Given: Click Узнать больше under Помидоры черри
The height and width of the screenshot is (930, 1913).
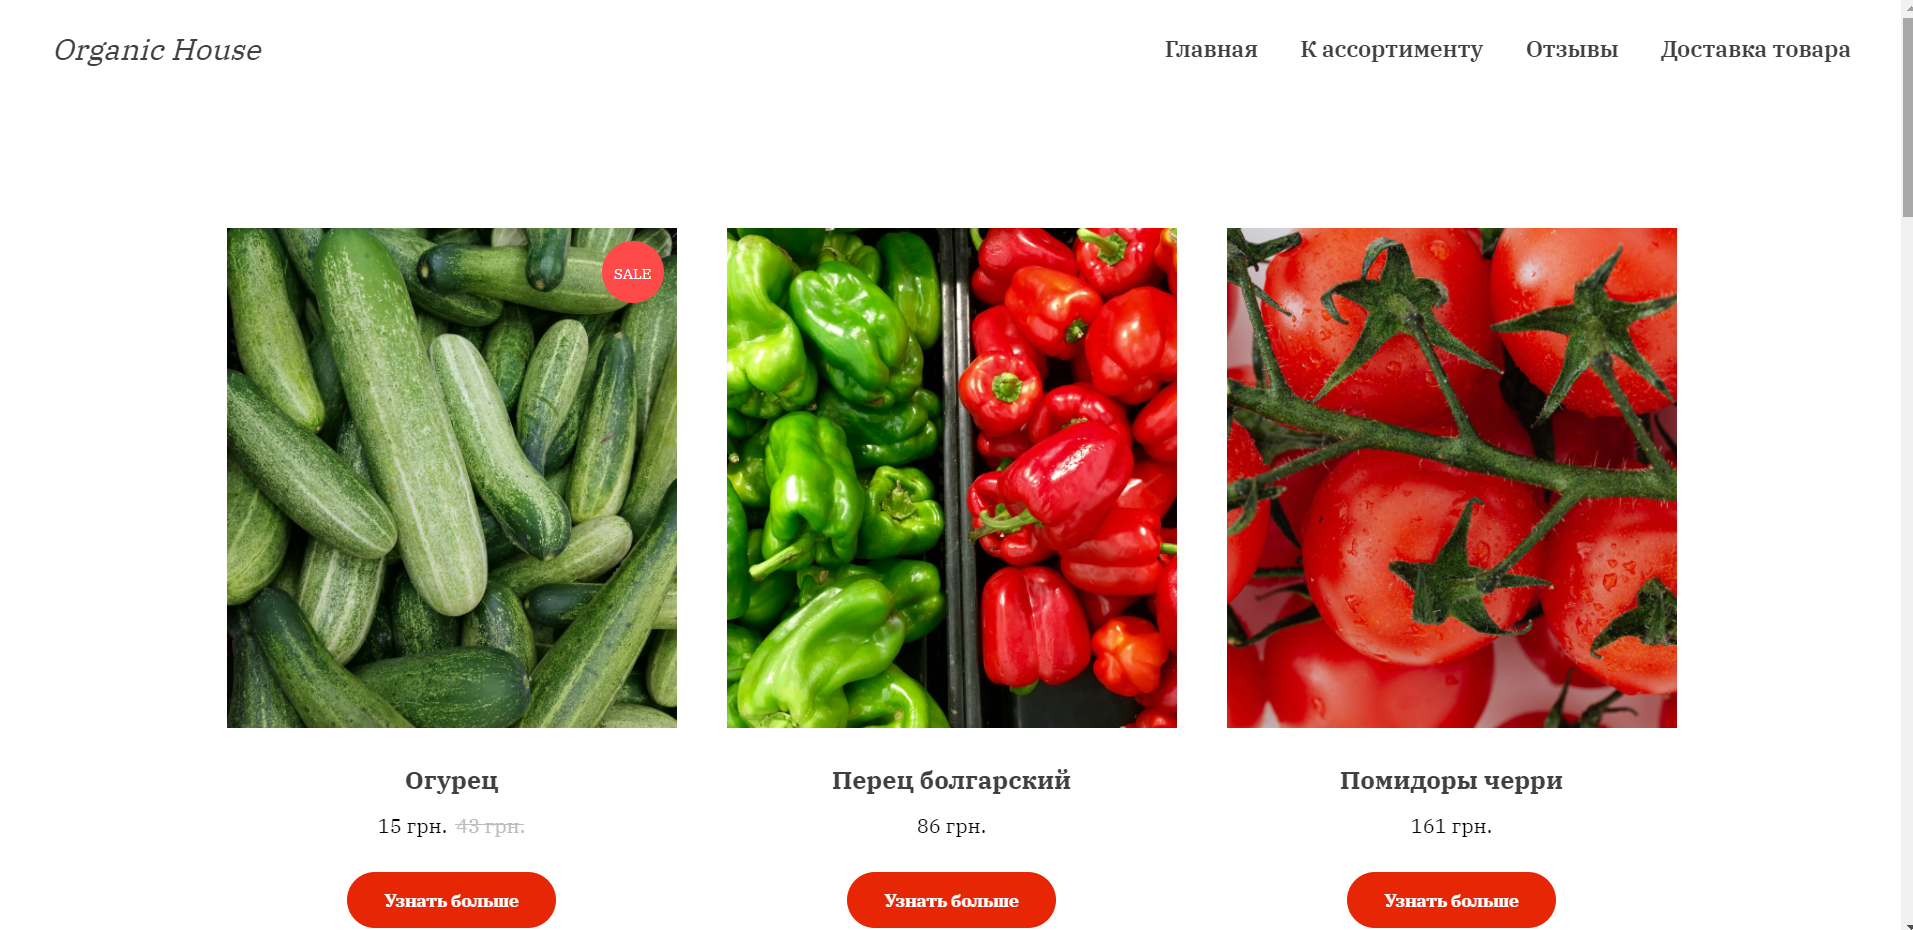Looking at the screenshot, I should (x=1451, y=900).
